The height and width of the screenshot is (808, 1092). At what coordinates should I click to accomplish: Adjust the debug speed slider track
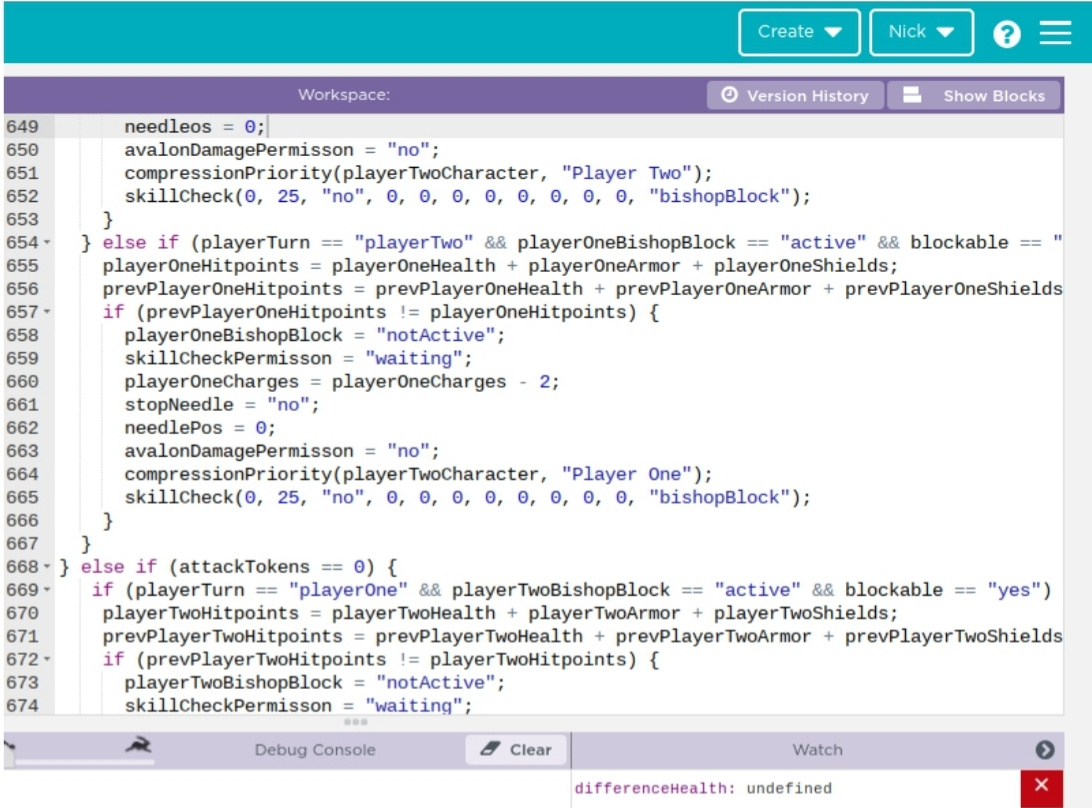coord(84,763)
